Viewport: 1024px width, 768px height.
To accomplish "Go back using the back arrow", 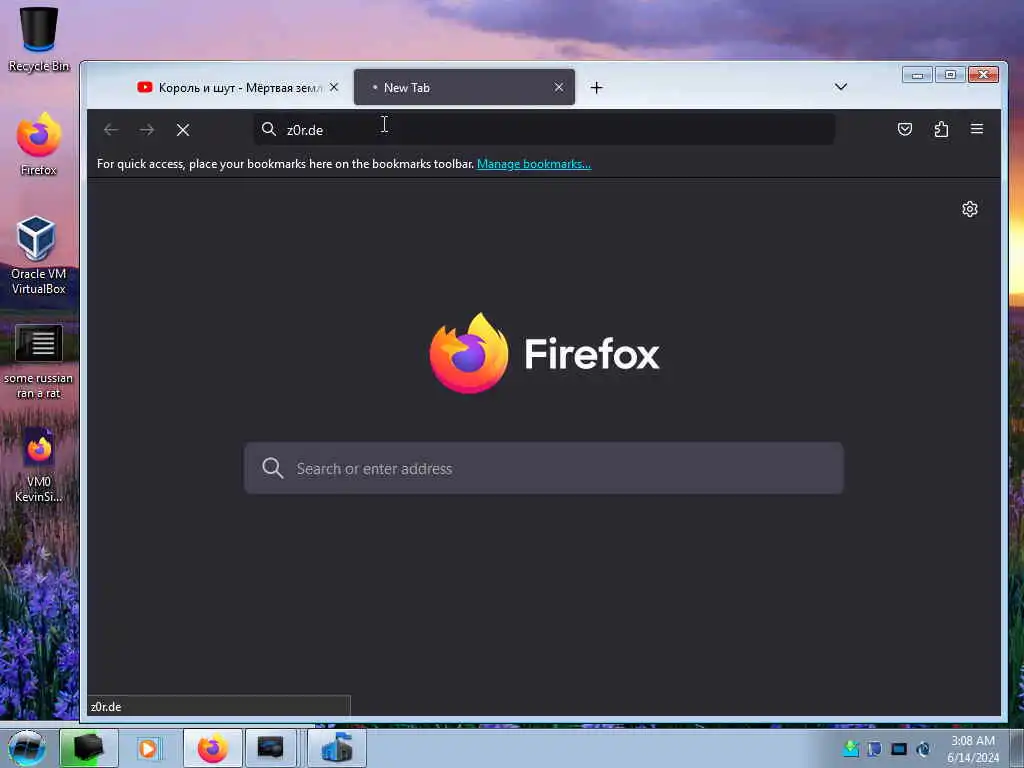I will (111, 130).
